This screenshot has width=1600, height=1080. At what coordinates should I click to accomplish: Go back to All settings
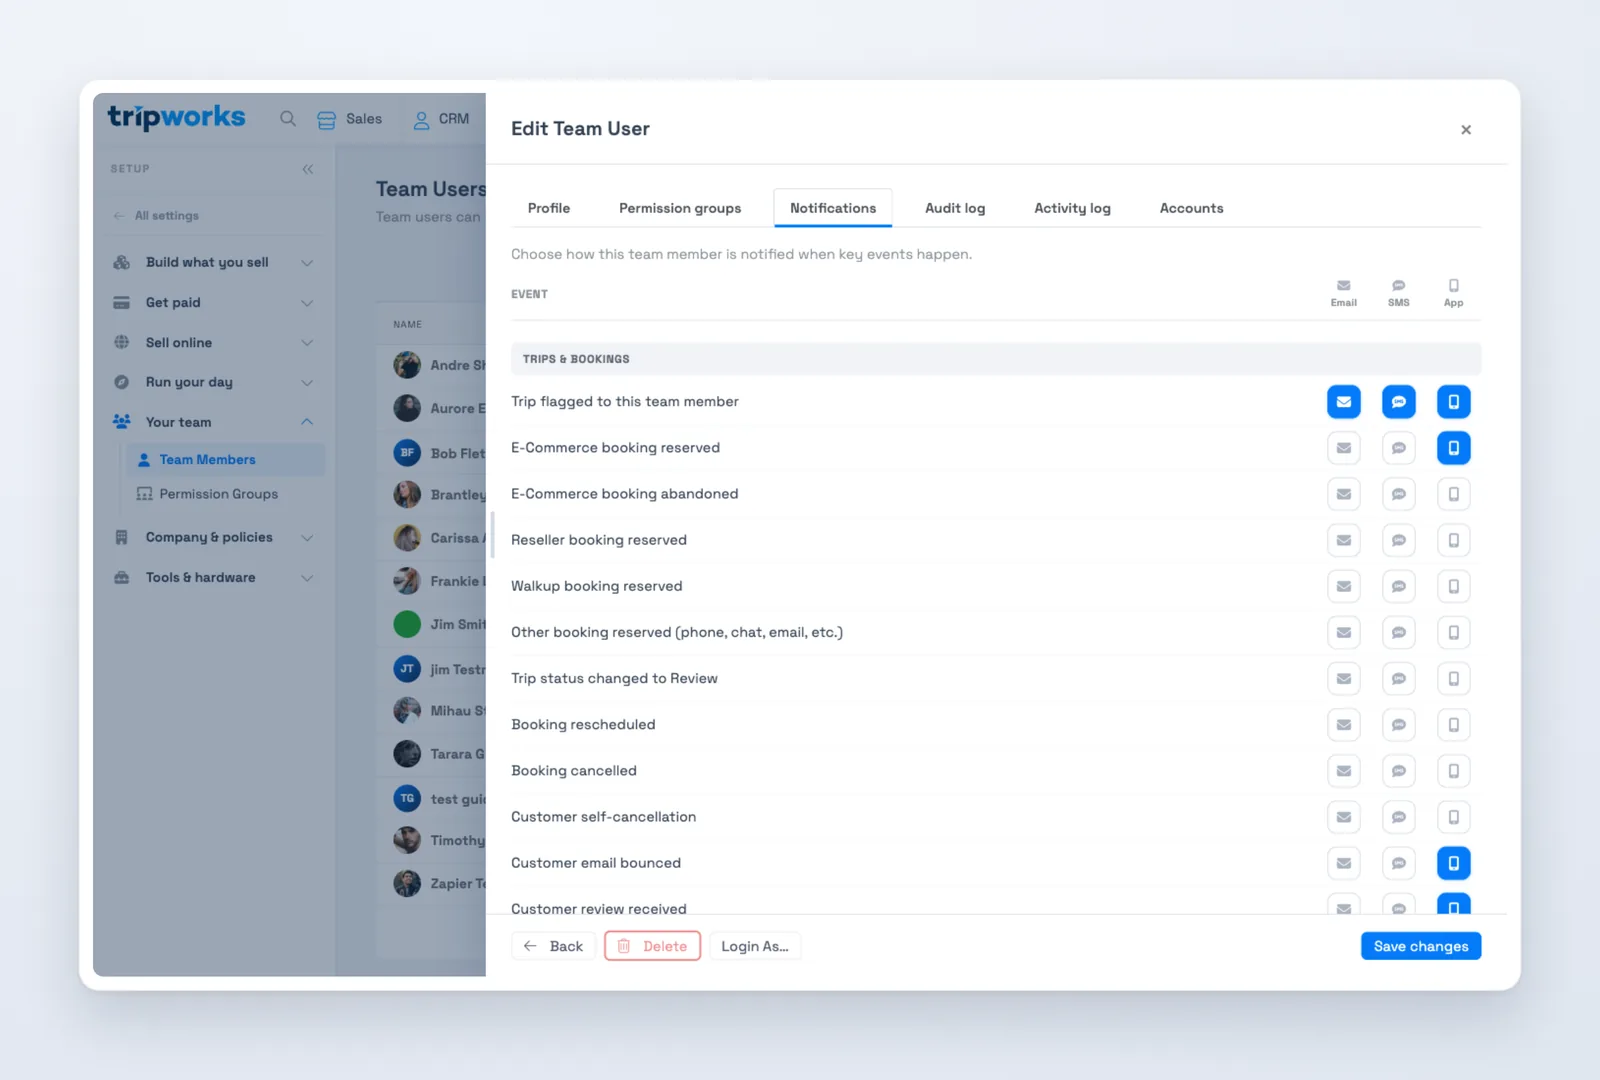156,216
